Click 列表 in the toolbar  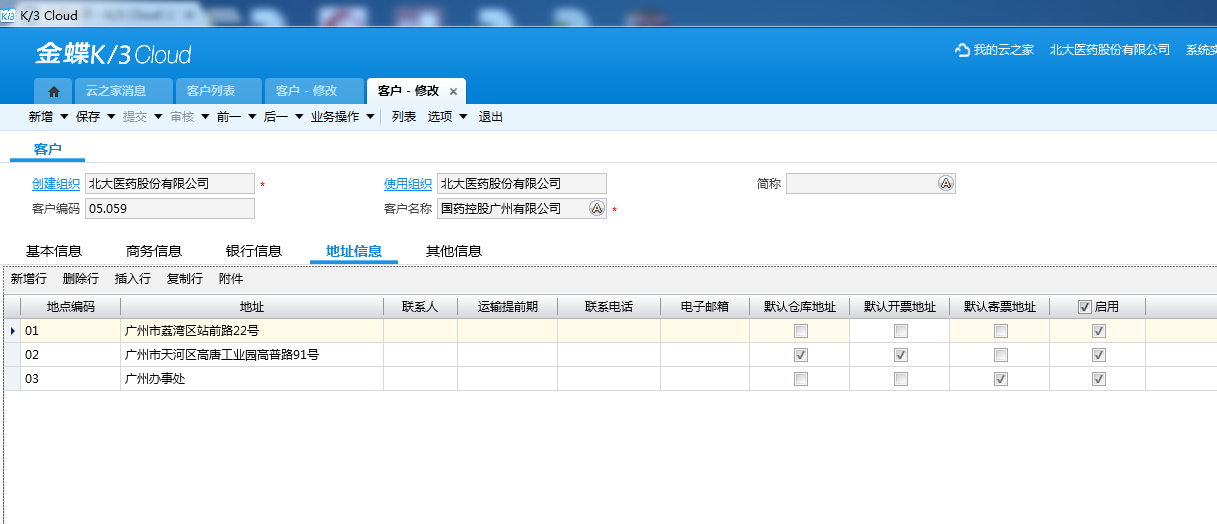point(404,117)
